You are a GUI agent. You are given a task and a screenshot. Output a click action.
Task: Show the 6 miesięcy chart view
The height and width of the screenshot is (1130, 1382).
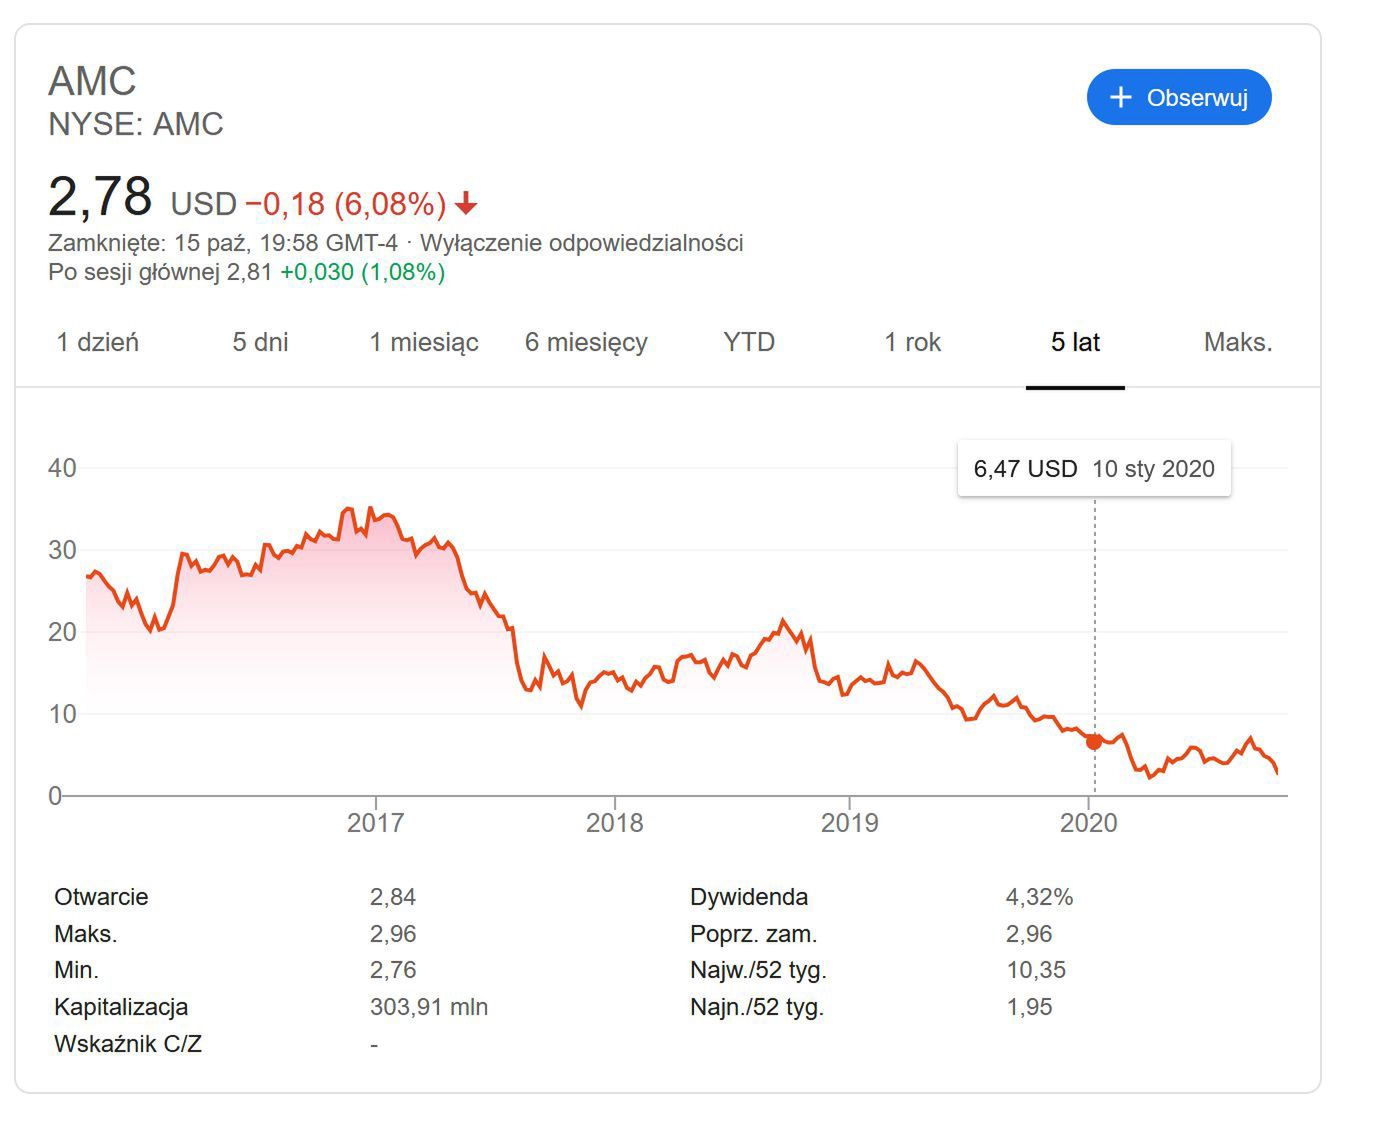pos(586,342)
